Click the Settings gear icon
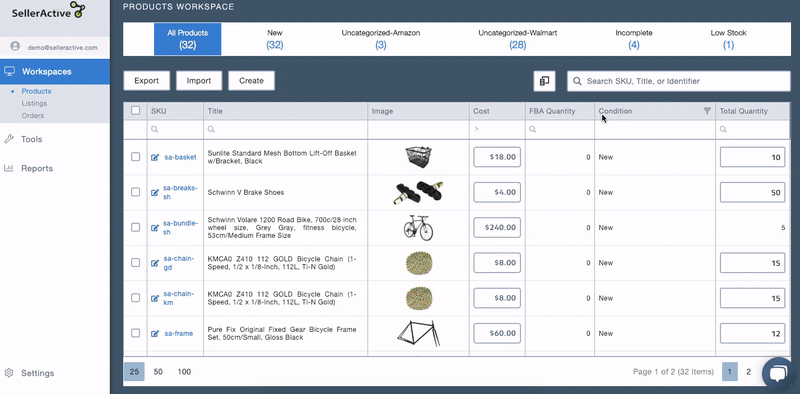800x394 pixels. click(x=9, y=373)
